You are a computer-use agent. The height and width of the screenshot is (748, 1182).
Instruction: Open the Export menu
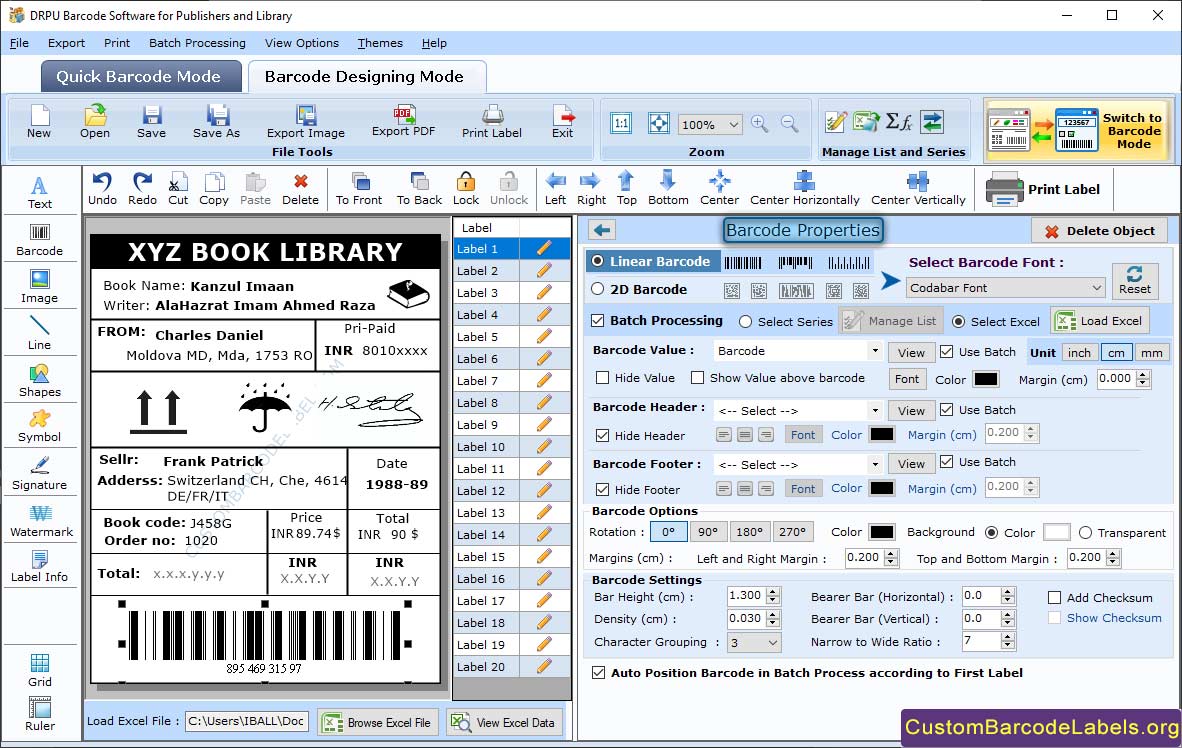[66, 43]
